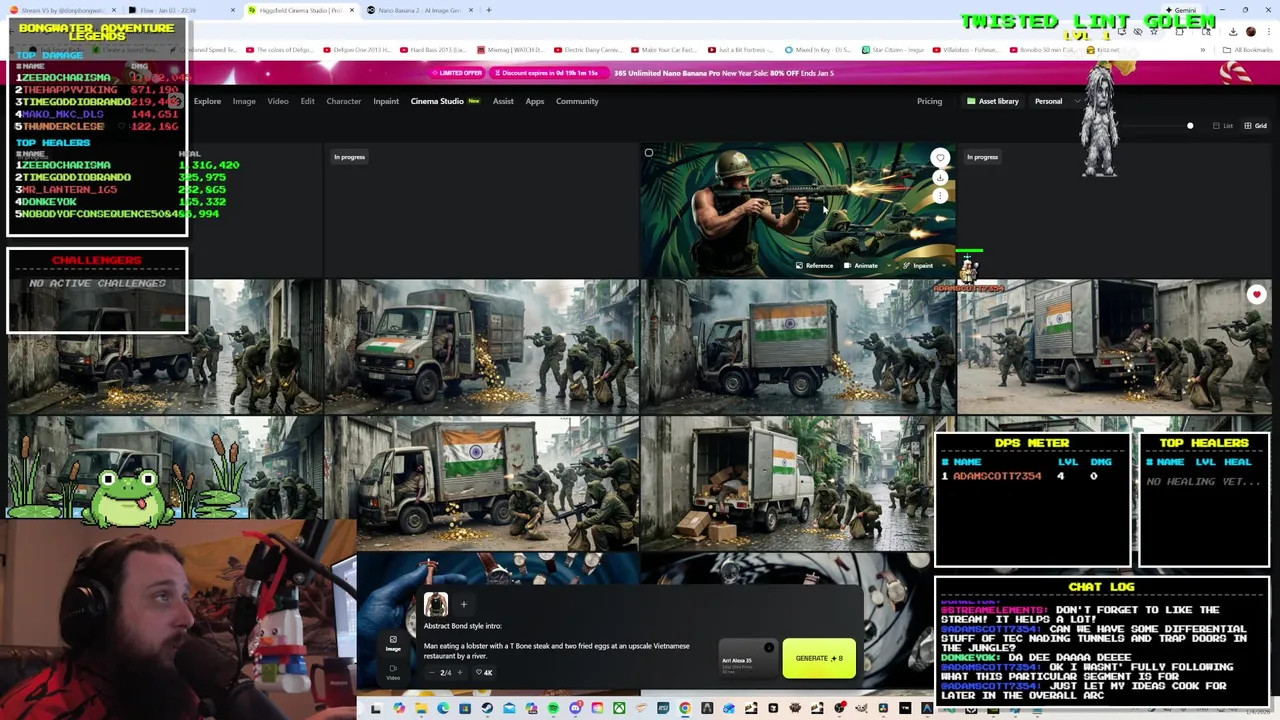Switch to the Flow - Jan 03 tab

click(180, 10)
